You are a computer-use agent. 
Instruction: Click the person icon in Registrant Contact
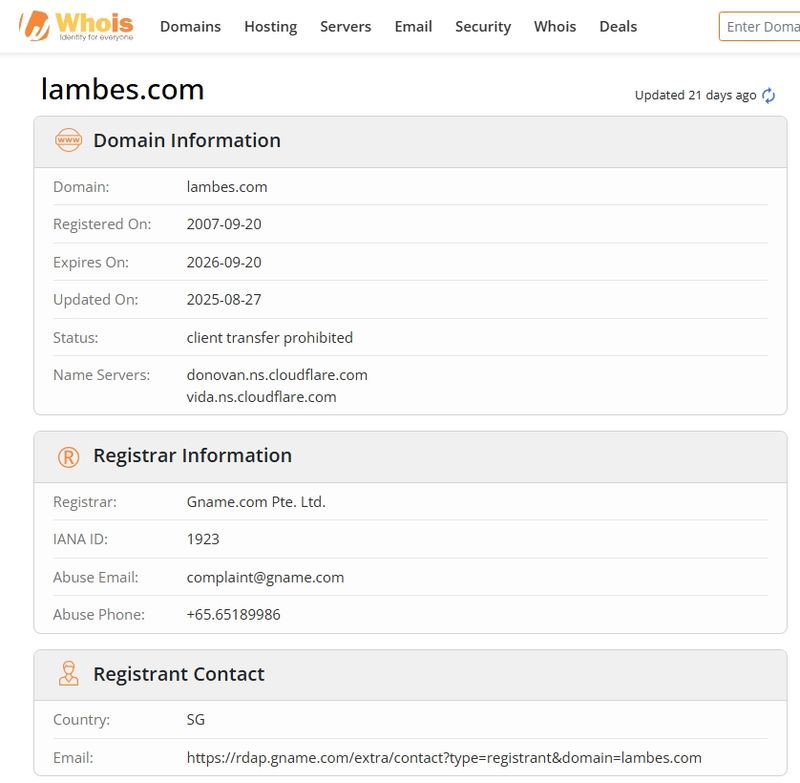click(x=68, y=673)
